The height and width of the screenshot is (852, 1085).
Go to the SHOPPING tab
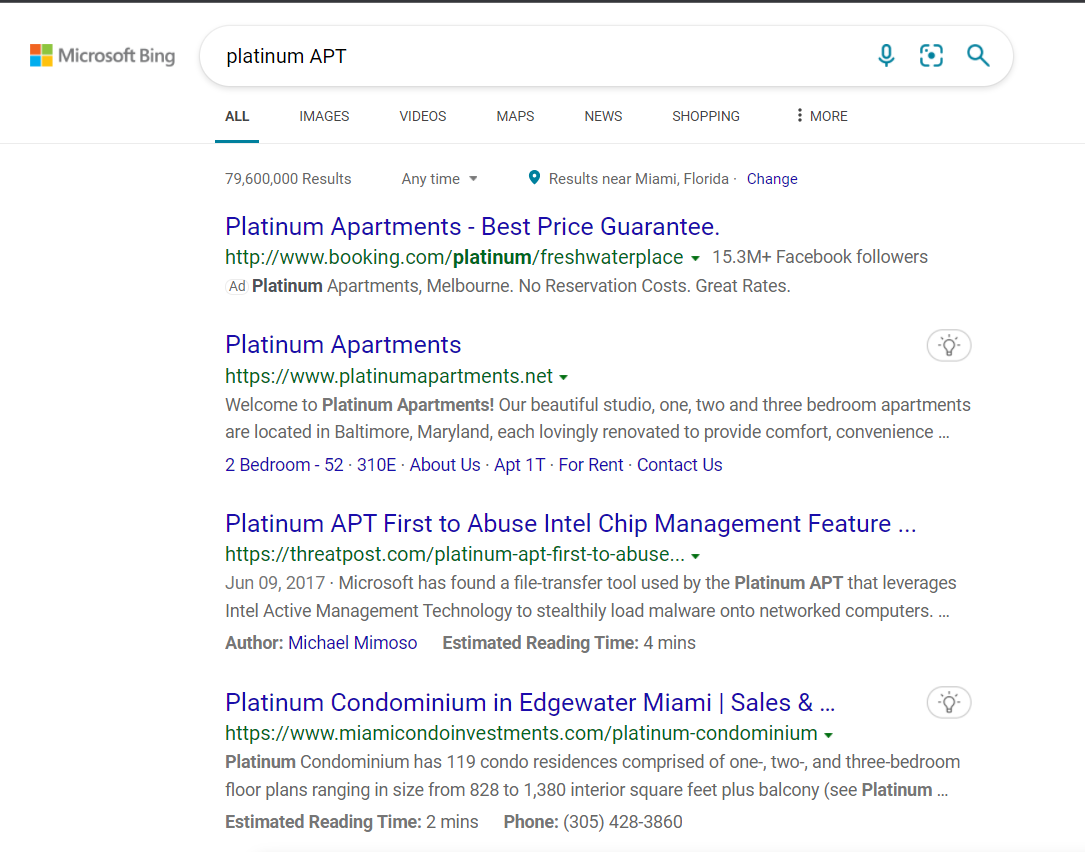pos(705,116)
